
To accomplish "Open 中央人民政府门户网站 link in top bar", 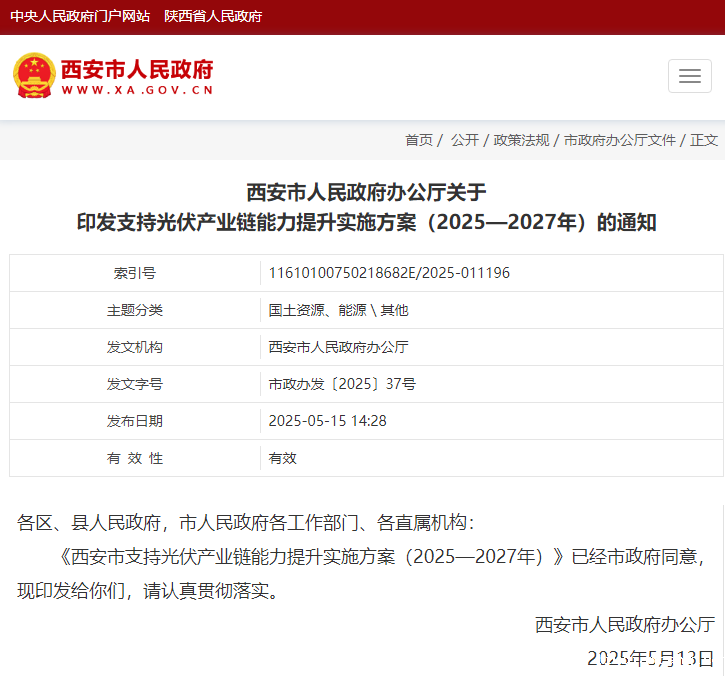I will pyautogui.click(x=80, y=17).
